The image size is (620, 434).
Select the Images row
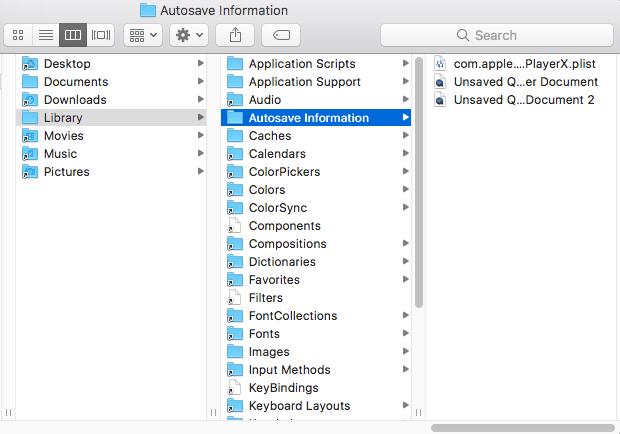316,351
